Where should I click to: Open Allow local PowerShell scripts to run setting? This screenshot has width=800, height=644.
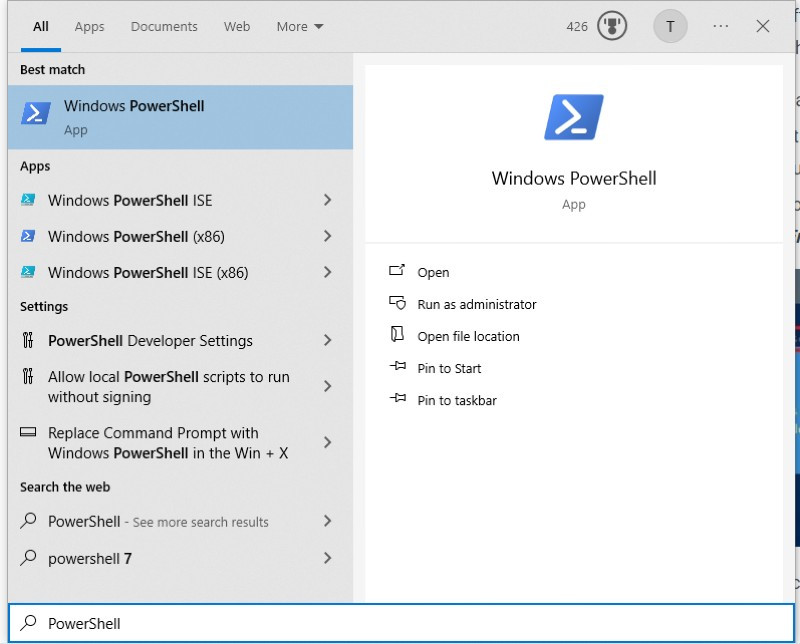[x=169, y=387]
